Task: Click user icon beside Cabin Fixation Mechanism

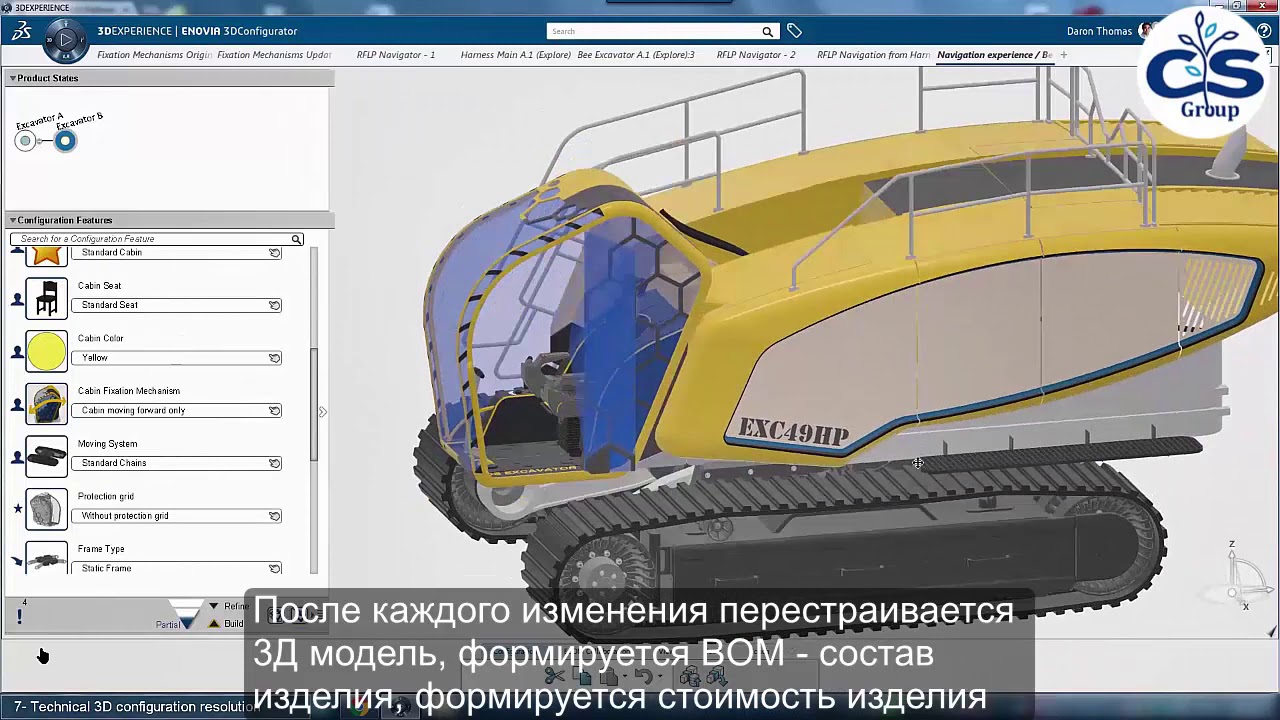Action: click(x=17, y=405)
